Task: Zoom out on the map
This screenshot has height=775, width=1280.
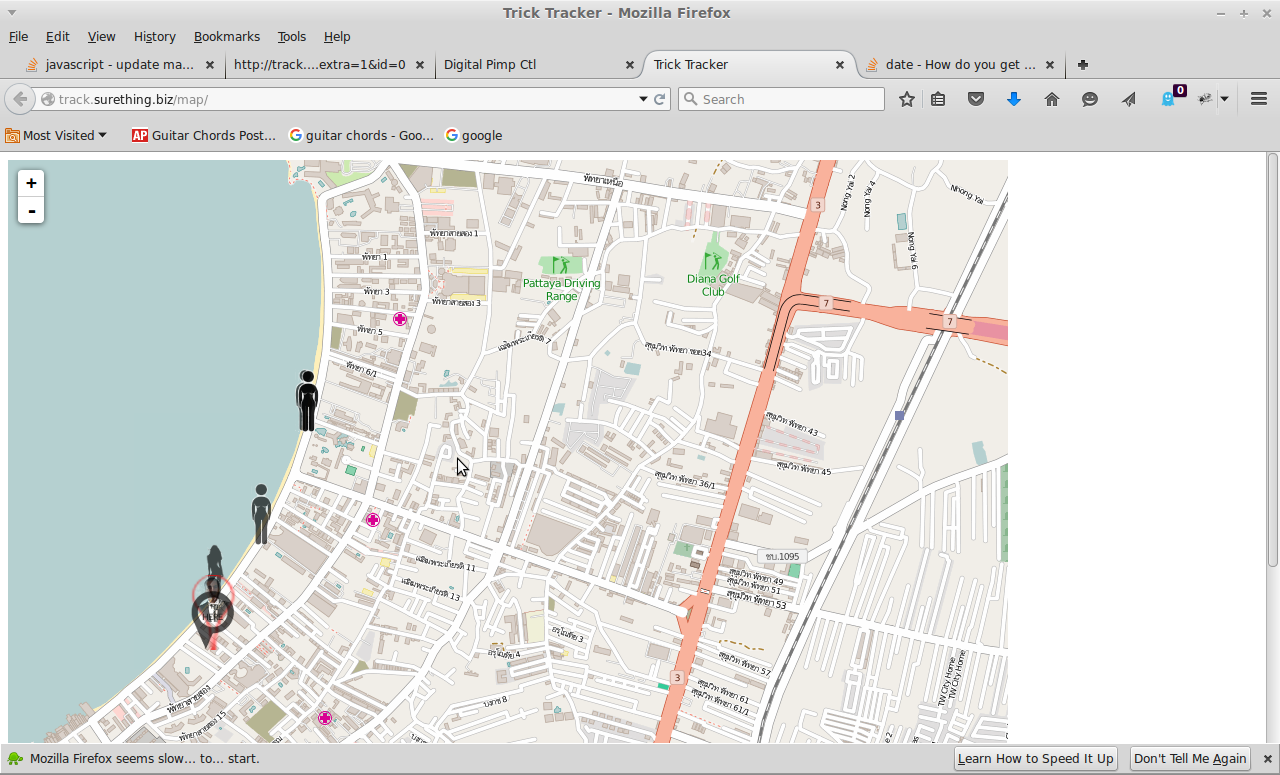Action: pos(31,211)
